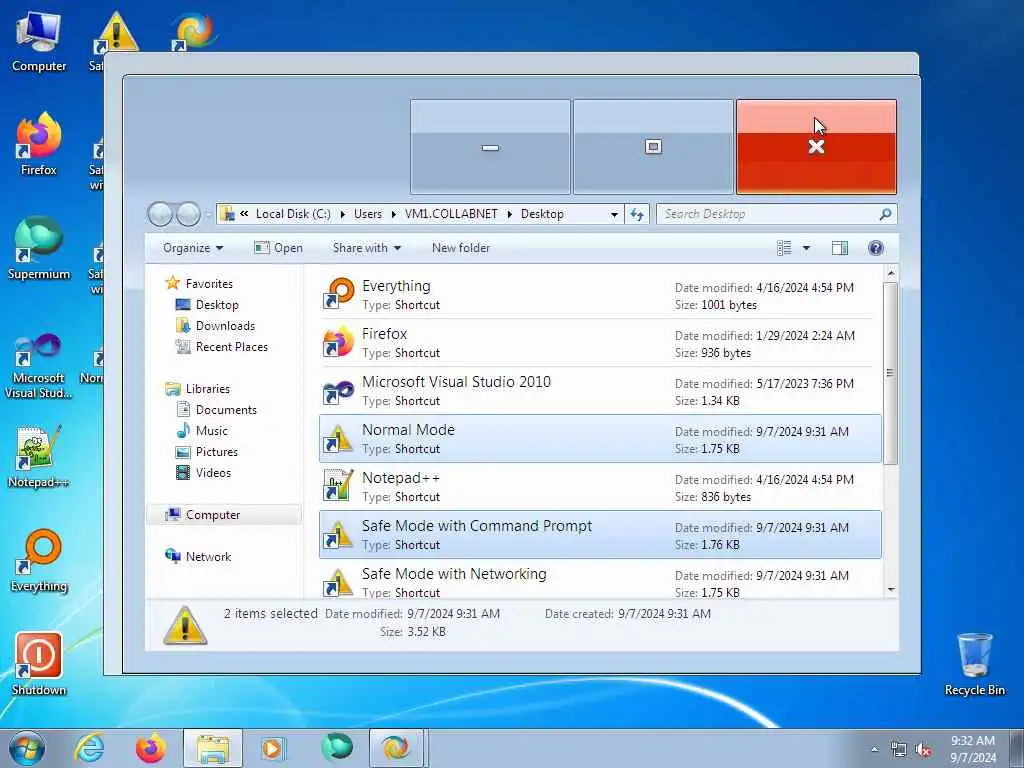
Task: Click the change view icon
Action: (x=784, y=248)
